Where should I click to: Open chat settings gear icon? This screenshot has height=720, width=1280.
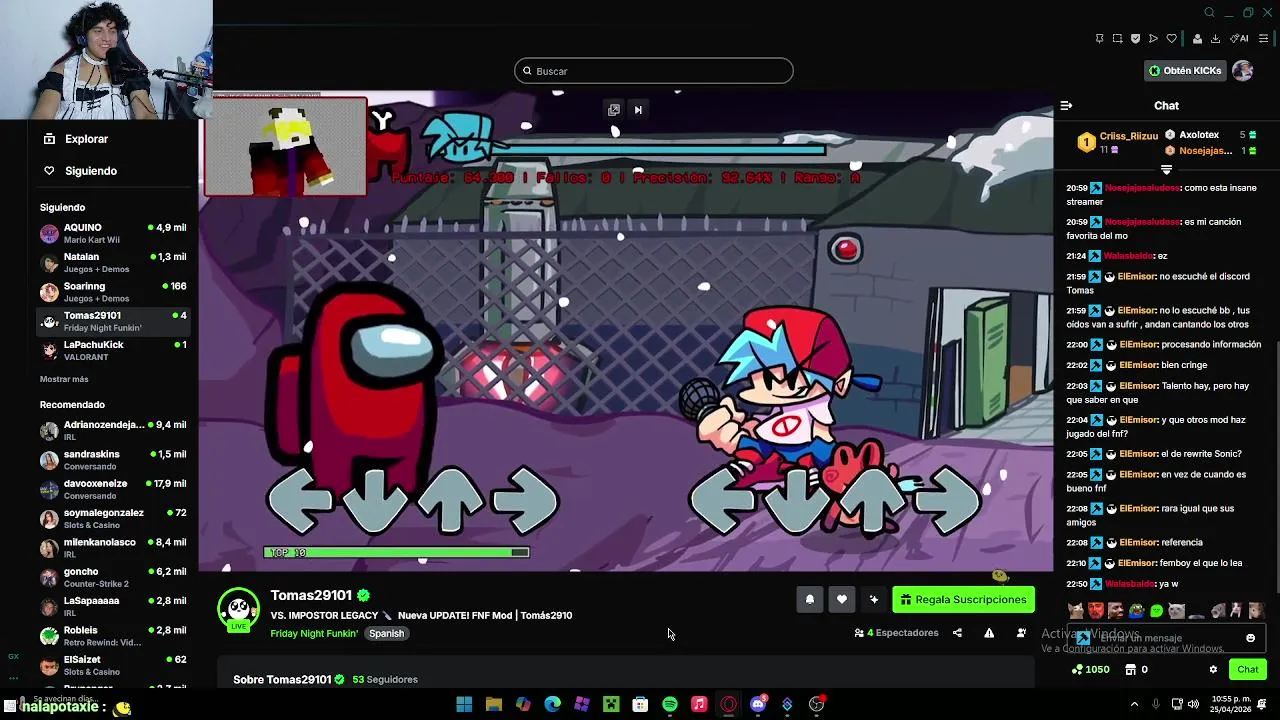[1213, 669]
